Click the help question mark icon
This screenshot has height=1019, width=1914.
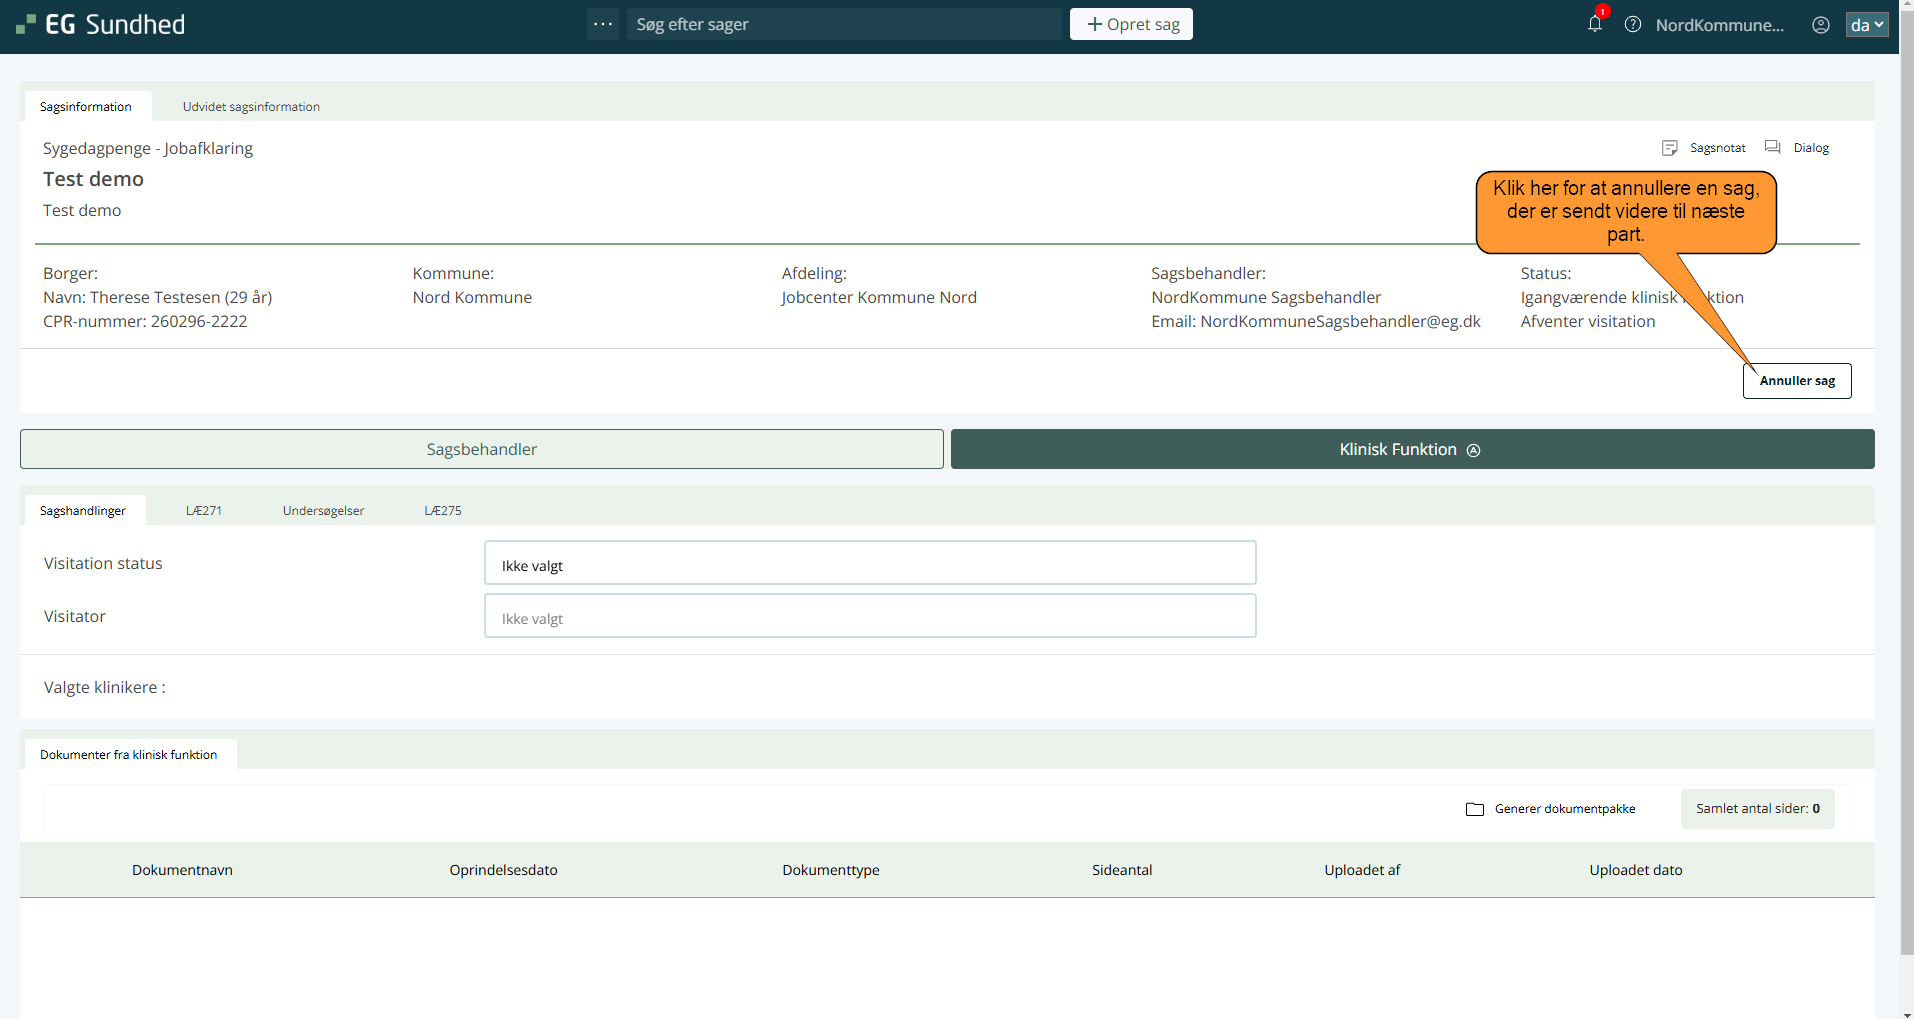click(x=1633, y=25)
